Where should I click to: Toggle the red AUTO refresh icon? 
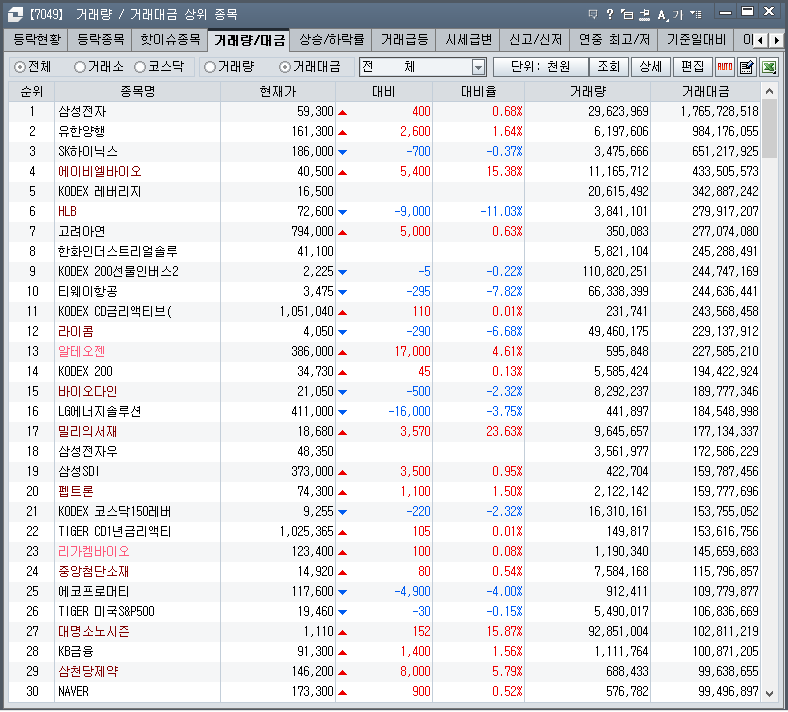point(725,67)
